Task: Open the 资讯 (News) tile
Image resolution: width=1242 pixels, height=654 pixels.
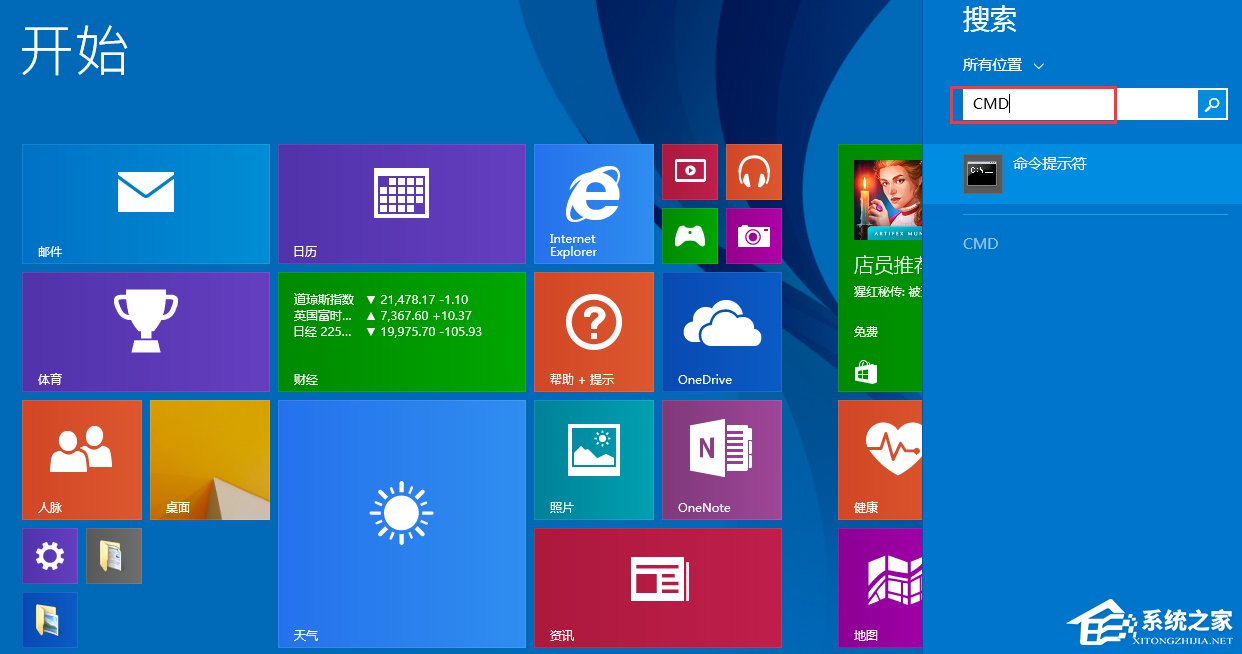Action: [657, 587]
